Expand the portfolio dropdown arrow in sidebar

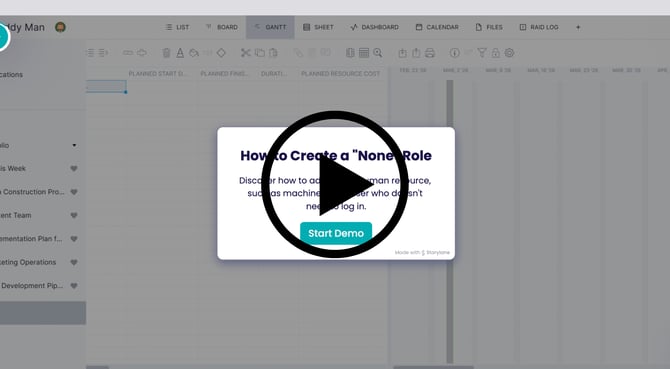point(74,145)
